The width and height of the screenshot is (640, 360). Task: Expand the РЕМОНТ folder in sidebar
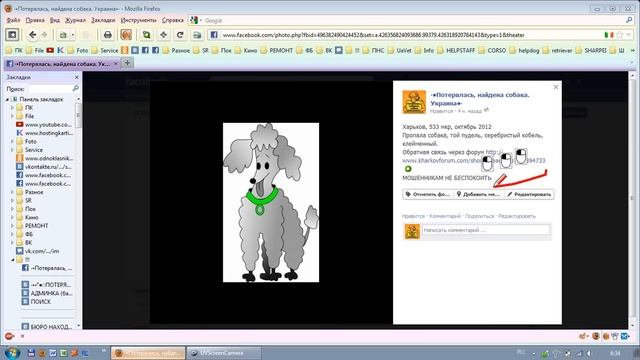point(12,226)
